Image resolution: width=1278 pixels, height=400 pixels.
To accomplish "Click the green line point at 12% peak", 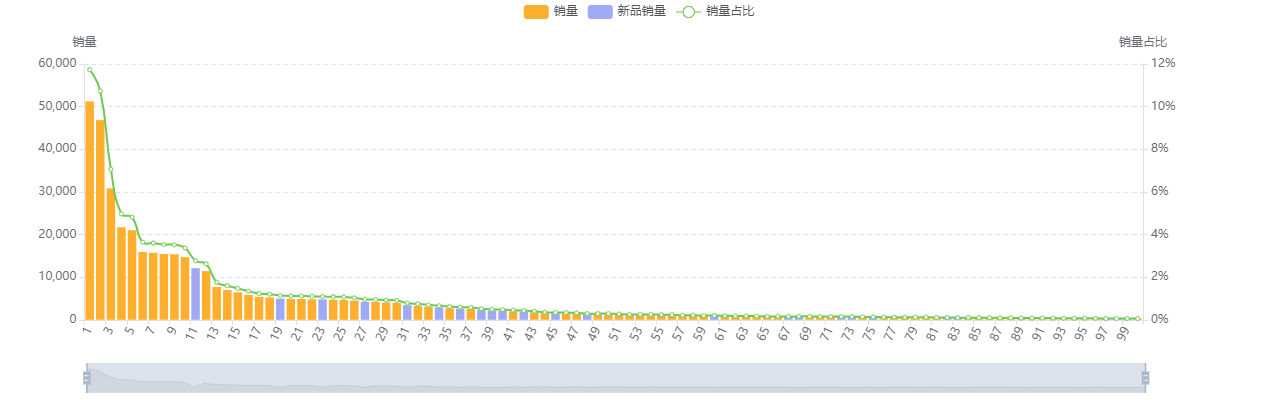I will [x=90, y=70].
